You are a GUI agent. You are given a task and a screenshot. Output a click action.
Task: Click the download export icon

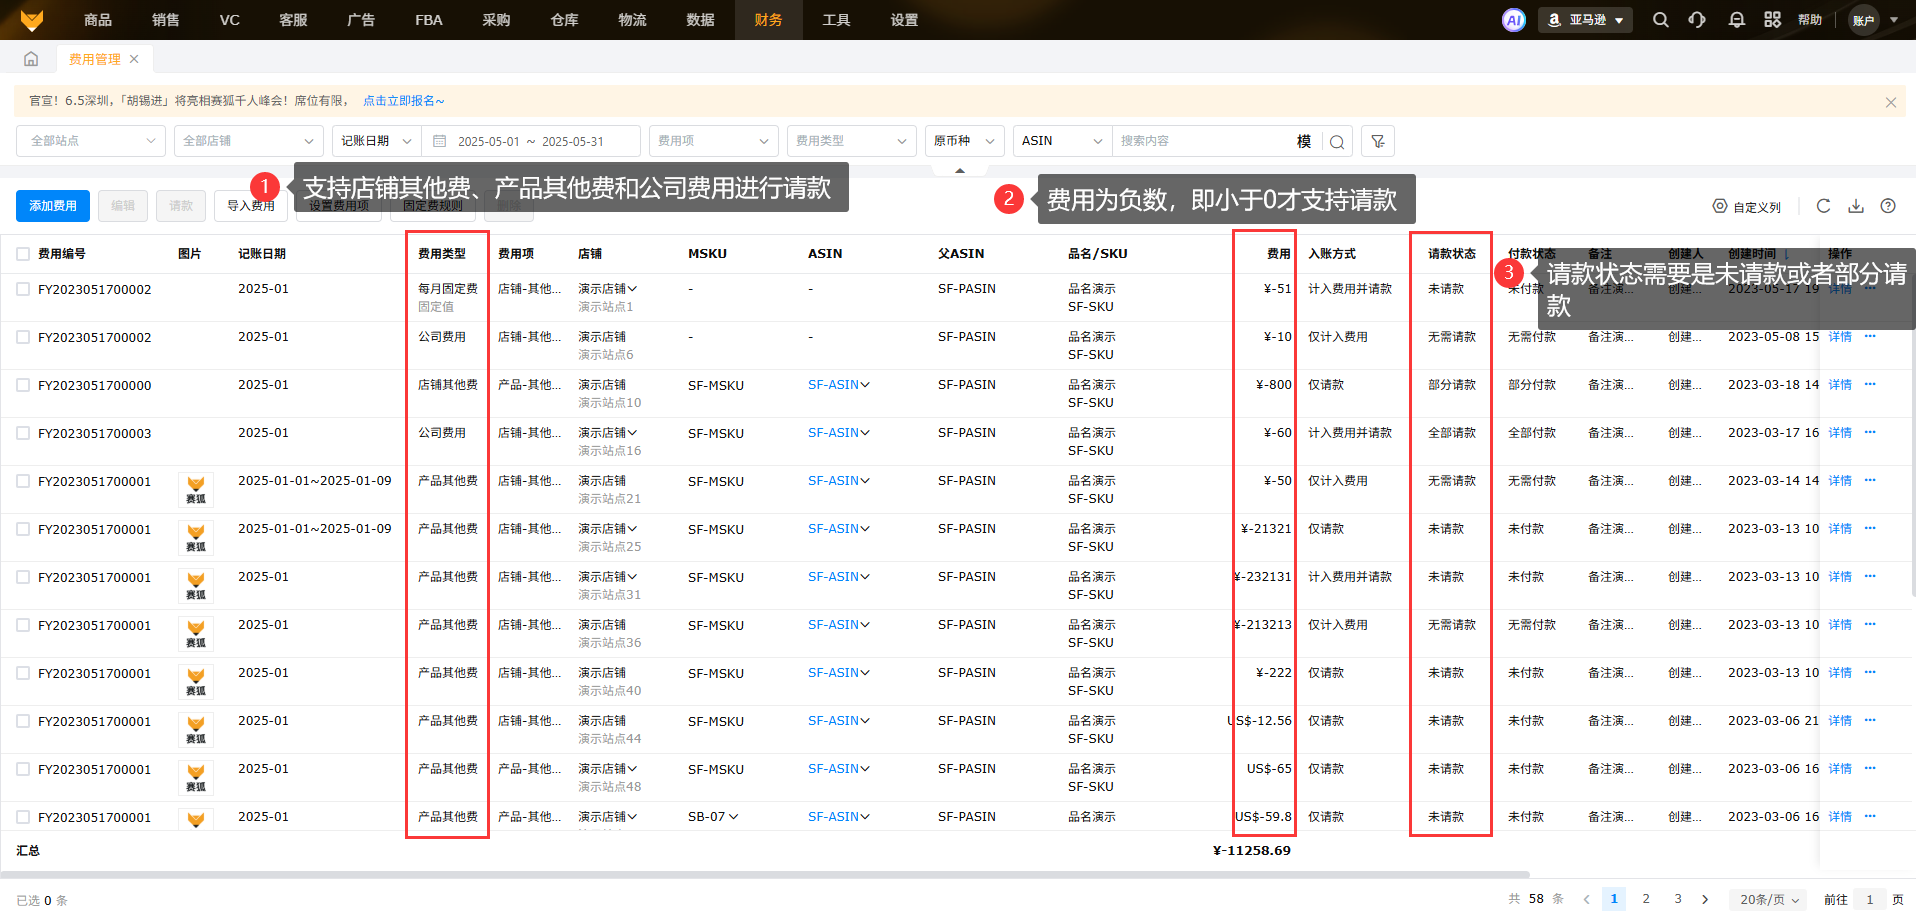click(1856, 206)
